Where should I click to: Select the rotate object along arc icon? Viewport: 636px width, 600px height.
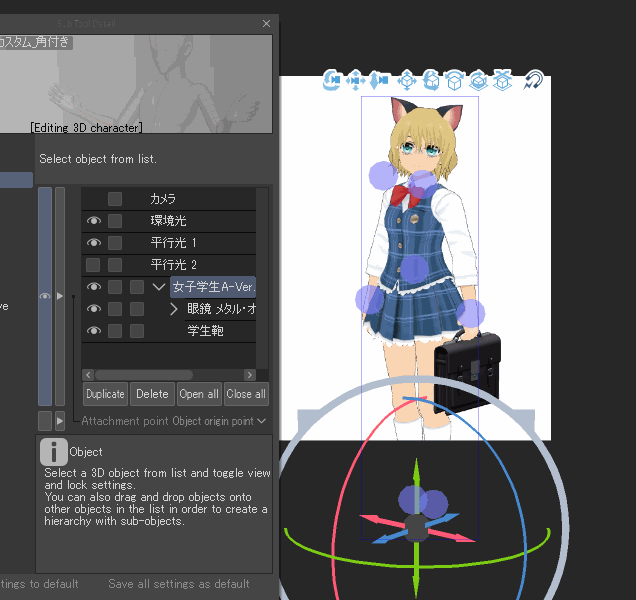coord(454,80)
